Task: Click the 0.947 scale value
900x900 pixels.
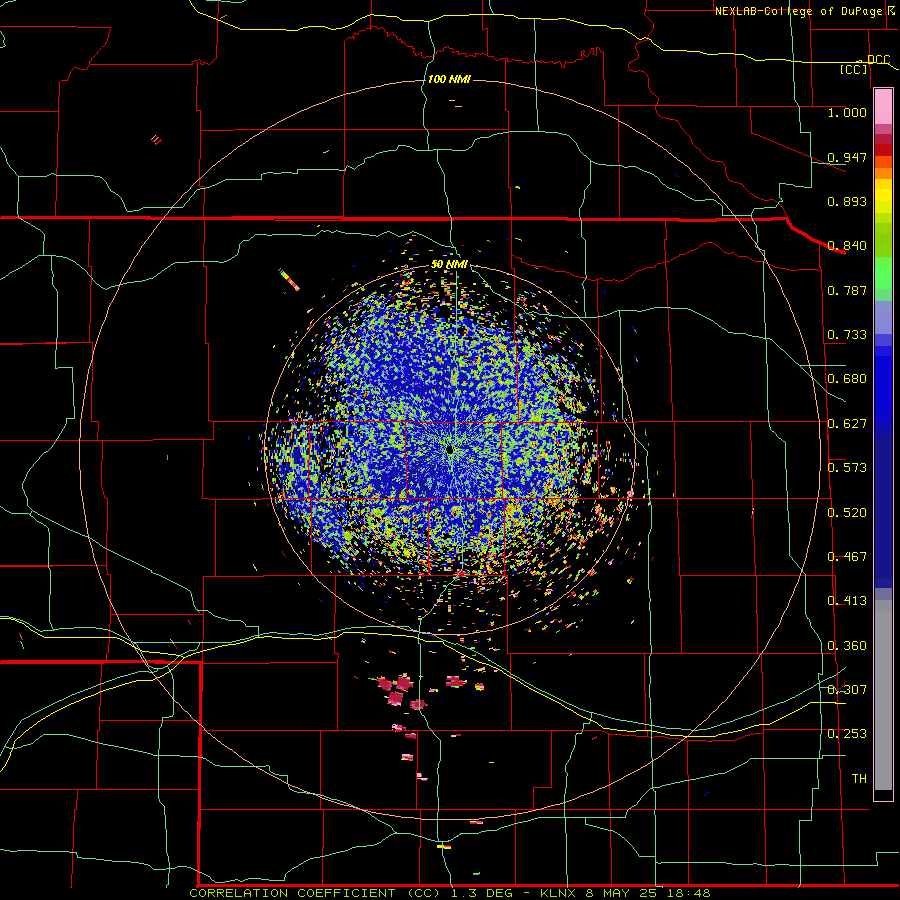Action: pyautogui.click(x=847, y=157)
